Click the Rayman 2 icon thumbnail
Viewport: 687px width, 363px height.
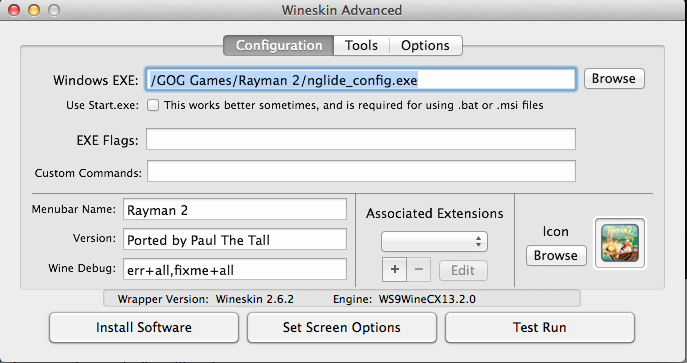(620, 243)
